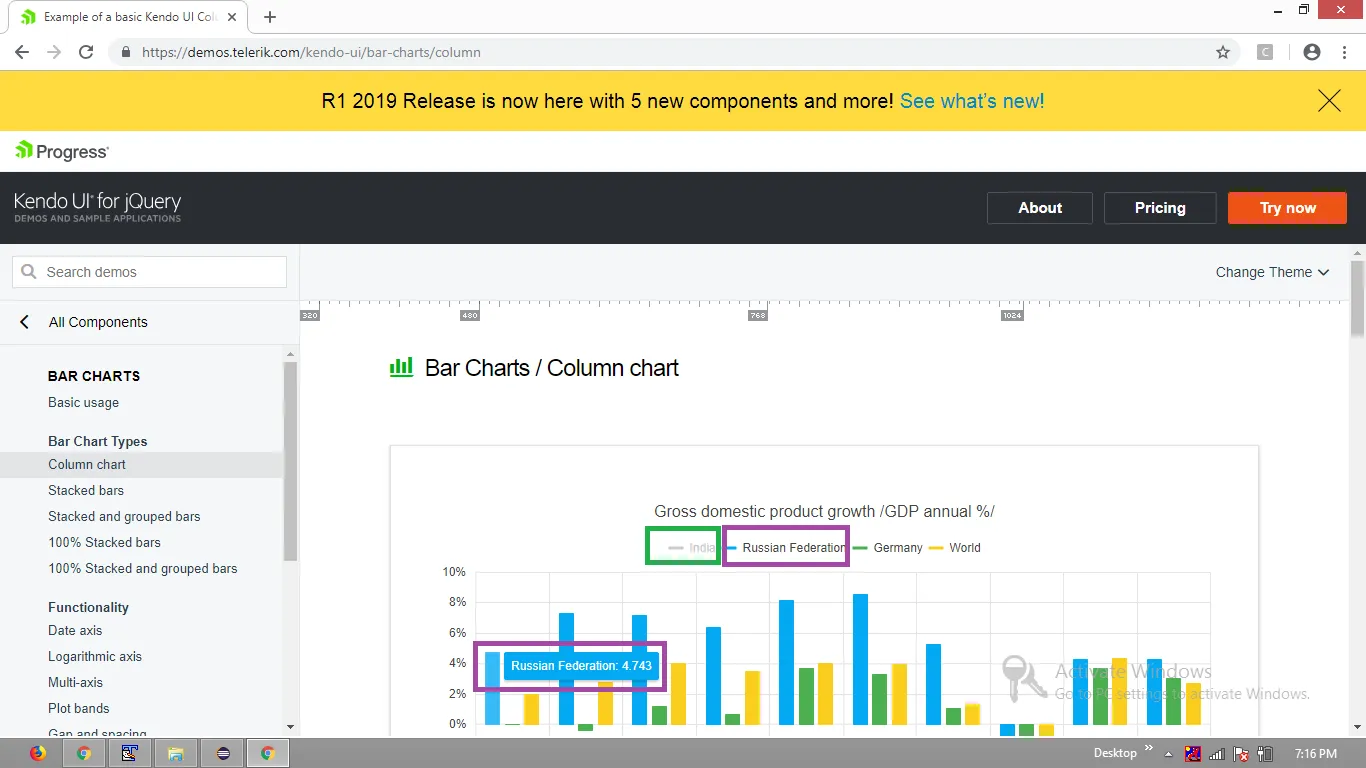
Task: Reload the page with refresh icon
Action: point(86,52)
